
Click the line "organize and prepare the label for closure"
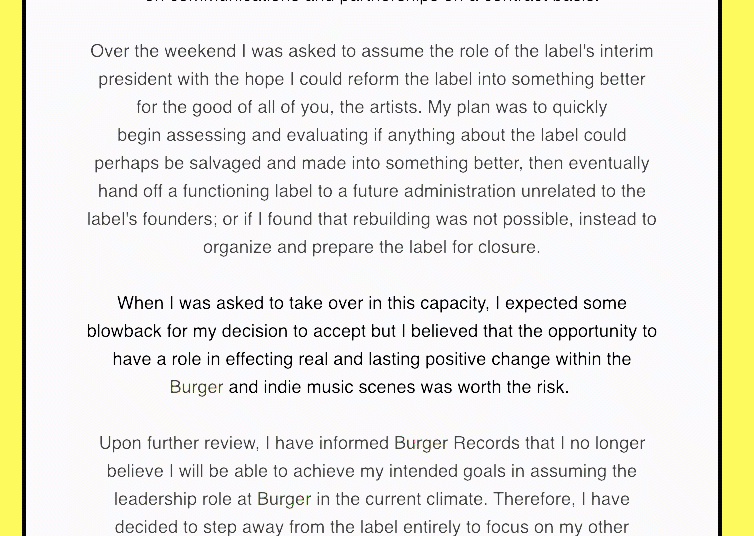click(371, 247)
